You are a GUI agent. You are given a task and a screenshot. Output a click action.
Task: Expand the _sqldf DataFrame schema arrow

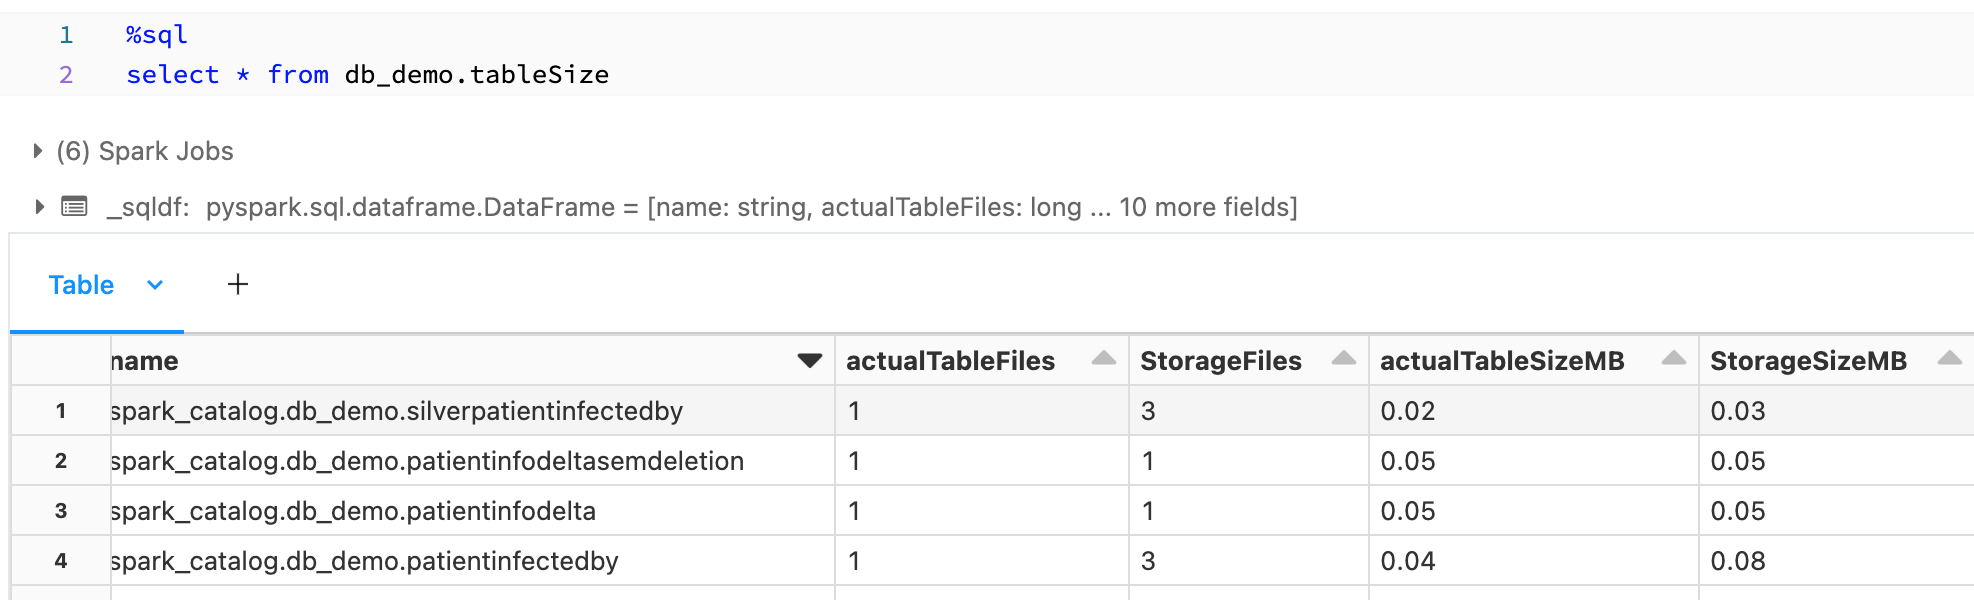pos(39,207)
